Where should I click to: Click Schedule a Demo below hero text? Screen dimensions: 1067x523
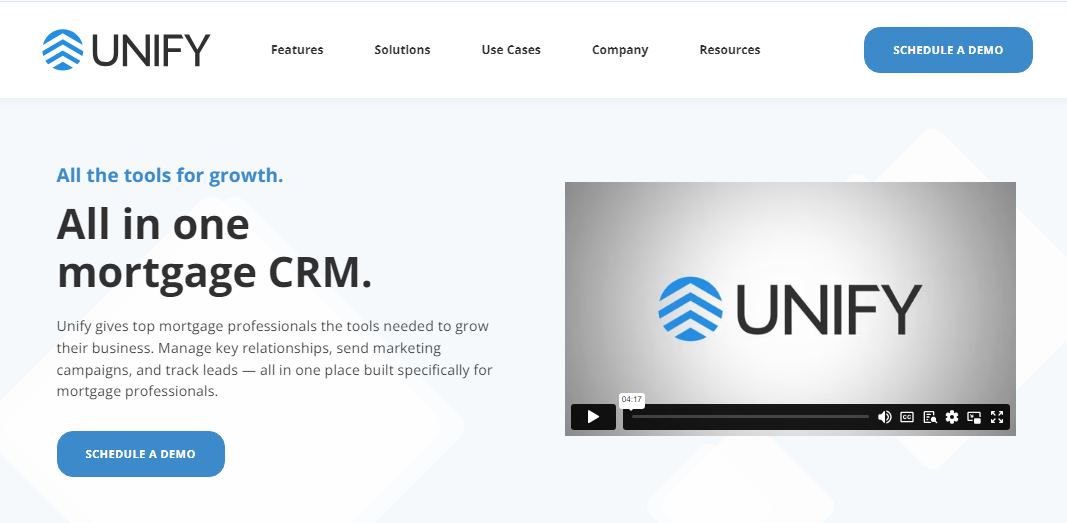(141, 454)
